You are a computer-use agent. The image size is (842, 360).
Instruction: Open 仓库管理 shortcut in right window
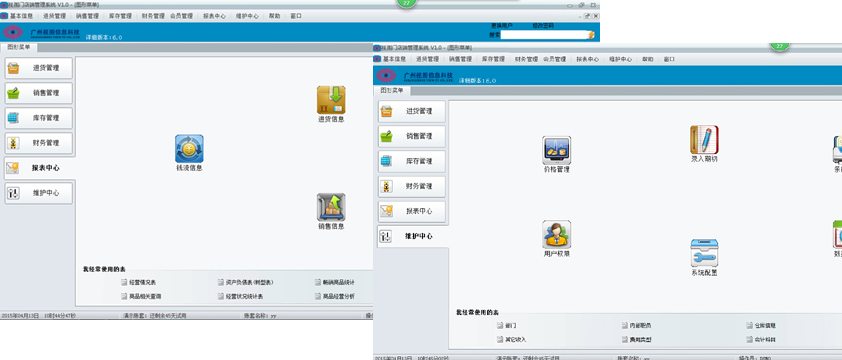click(x=761, y=326)
